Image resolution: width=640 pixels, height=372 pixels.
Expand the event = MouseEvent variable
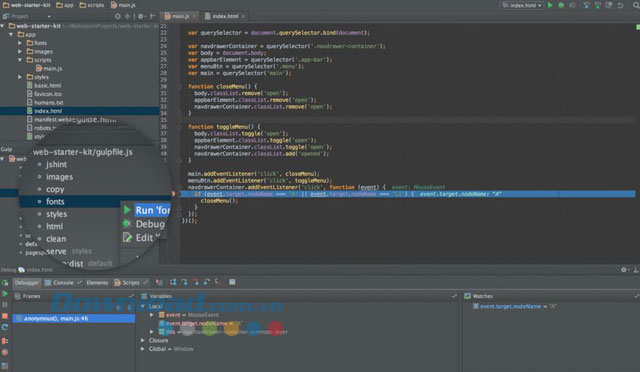(152, 315)
